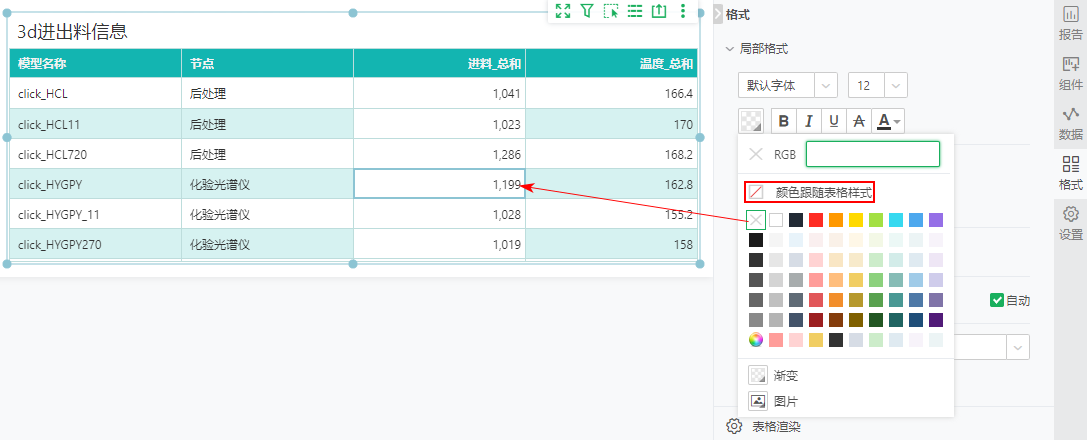Choose the 图片 image fill option
1087x440 pixels.
[786, 401]
